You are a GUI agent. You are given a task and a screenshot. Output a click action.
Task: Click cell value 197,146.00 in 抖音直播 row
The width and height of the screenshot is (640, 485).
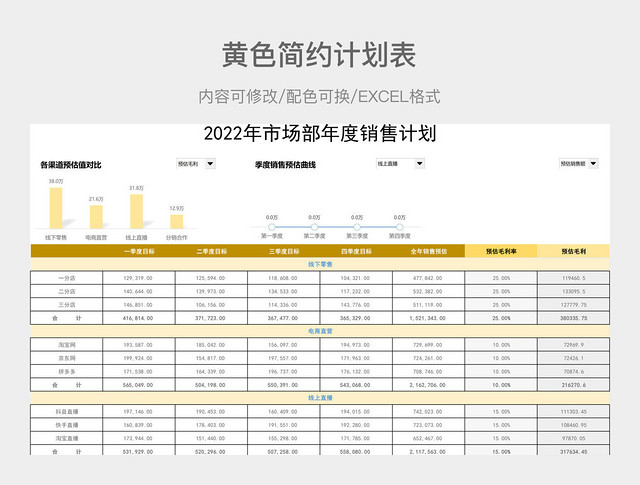(x=138, y=412)
